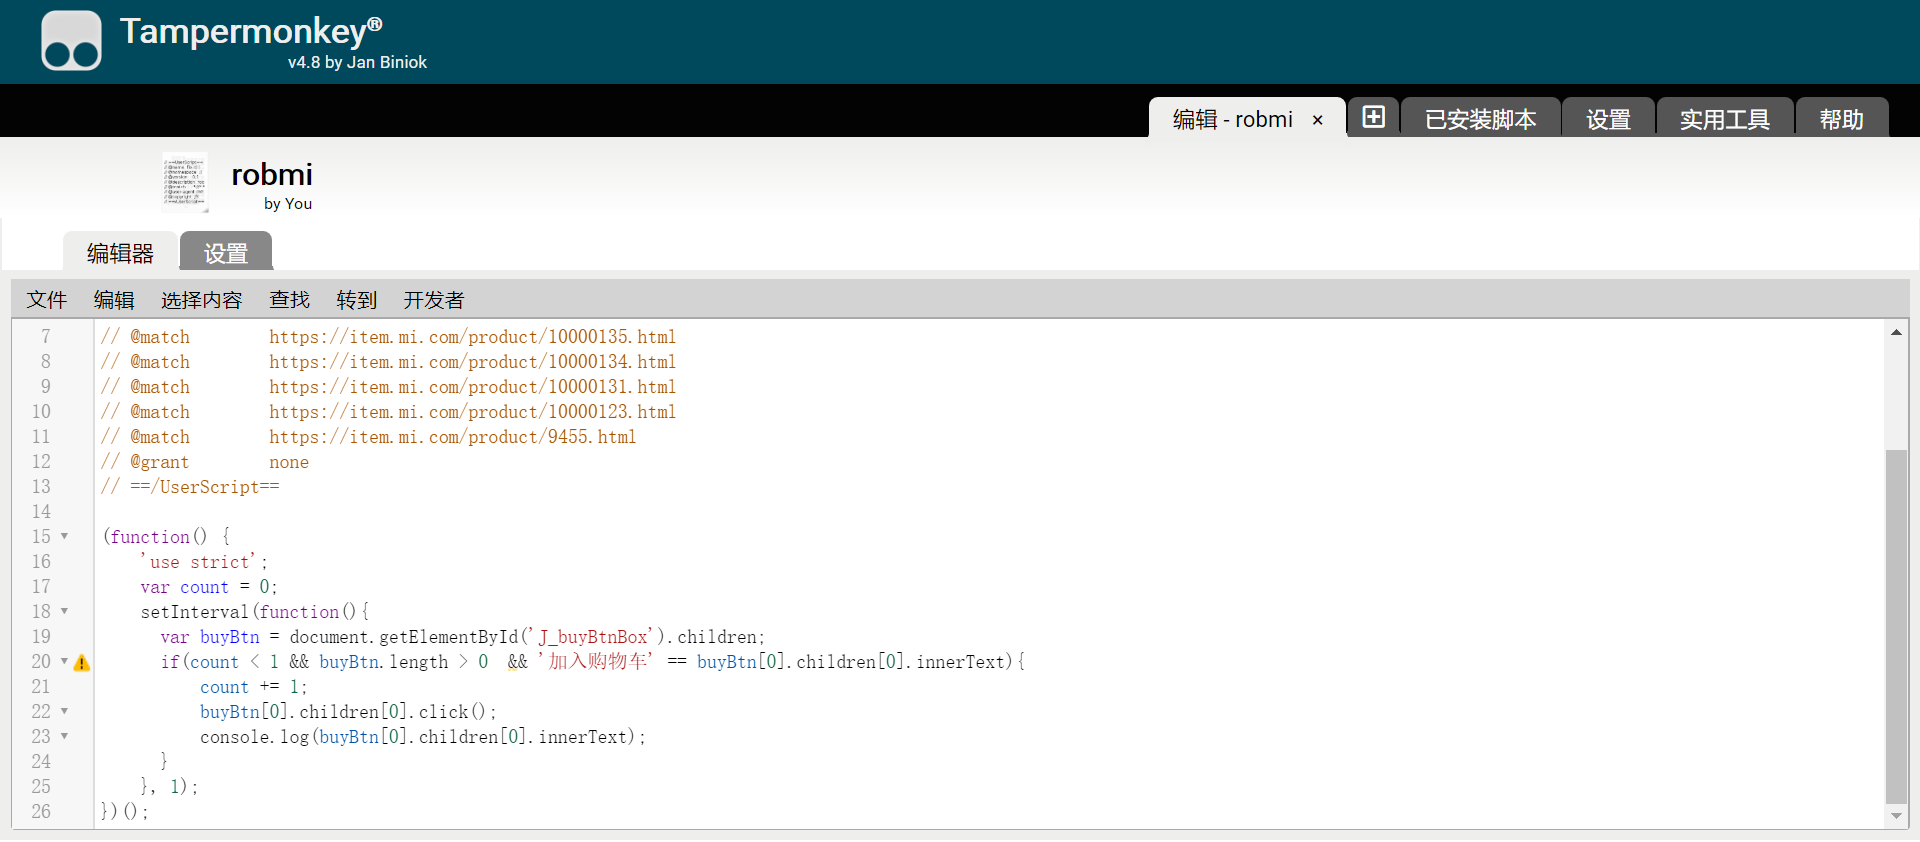Click the by You author text
The image size is (1920, 842).
(x=288, y=204)
